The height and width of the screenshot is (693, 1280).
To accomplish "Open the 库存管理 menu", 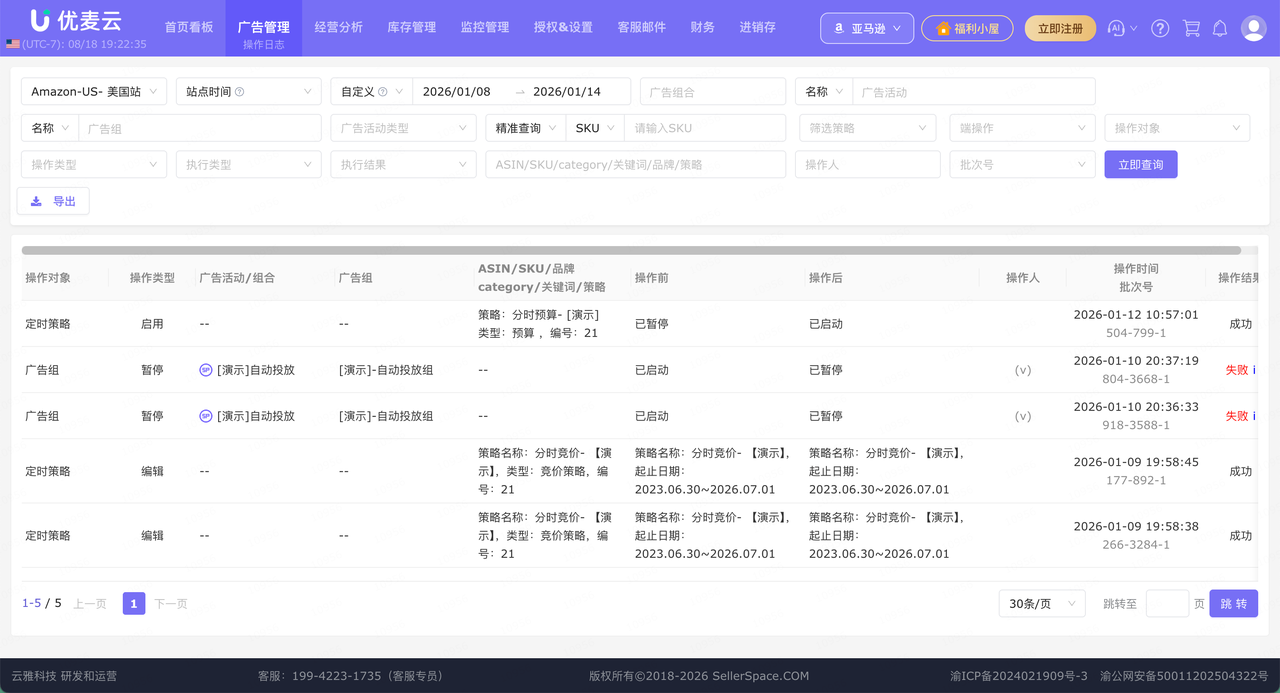I will [x=412, y=28].
